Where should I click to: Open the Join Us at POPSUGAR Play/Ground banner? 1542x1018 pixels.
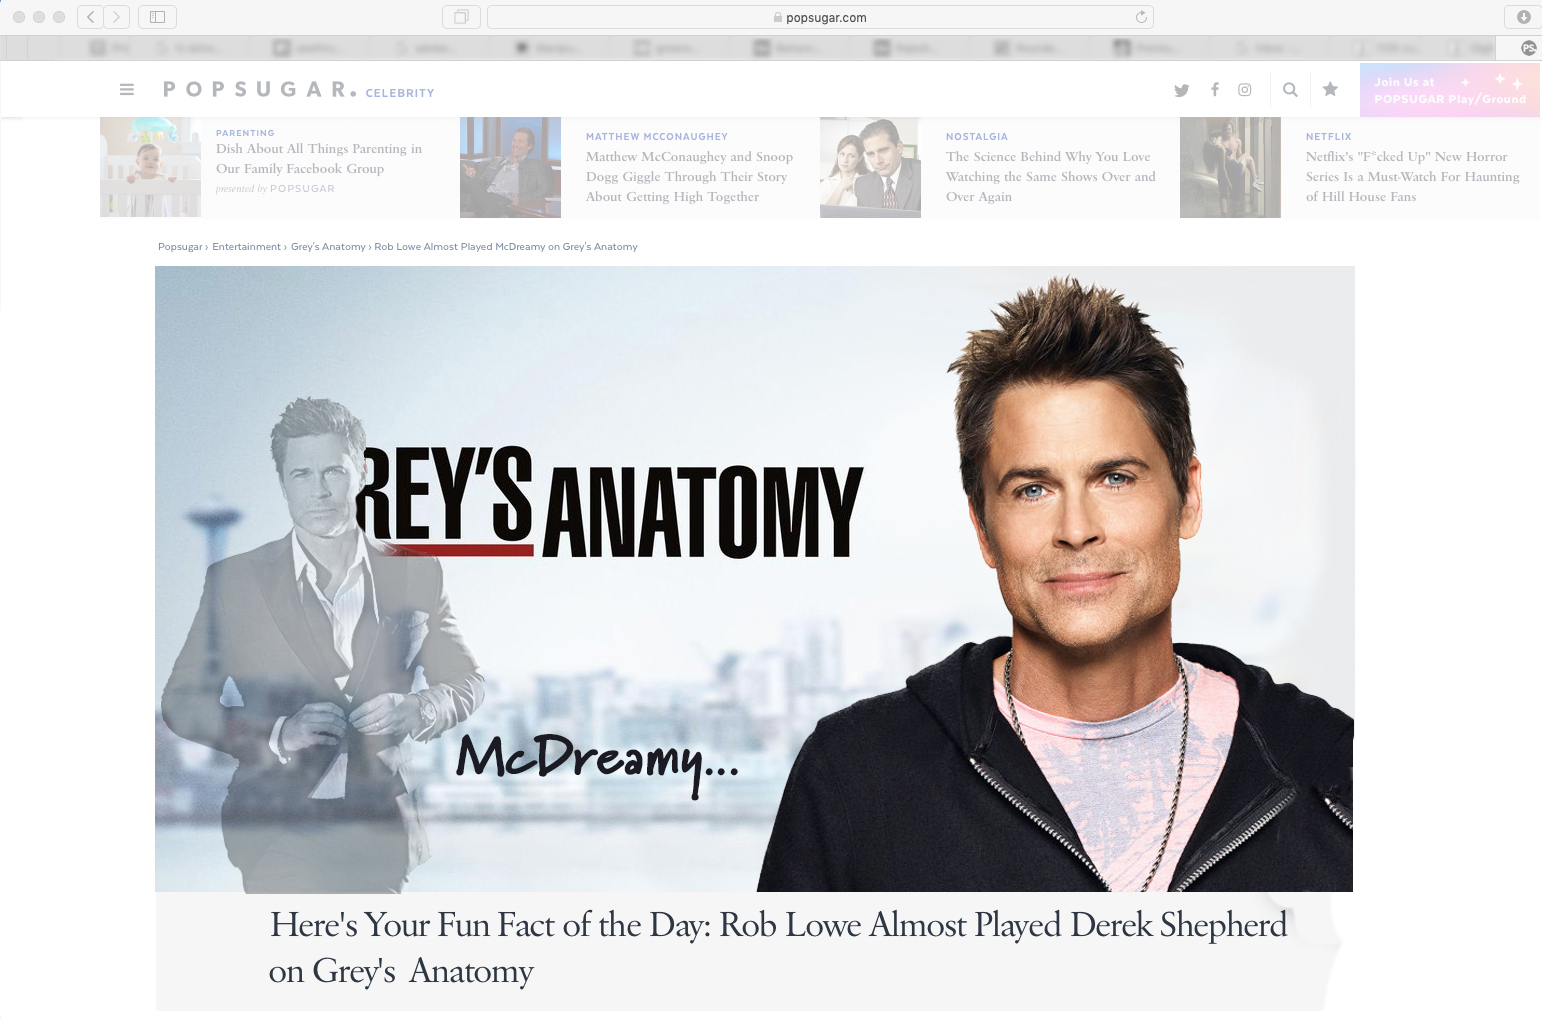coord(1449,90)
